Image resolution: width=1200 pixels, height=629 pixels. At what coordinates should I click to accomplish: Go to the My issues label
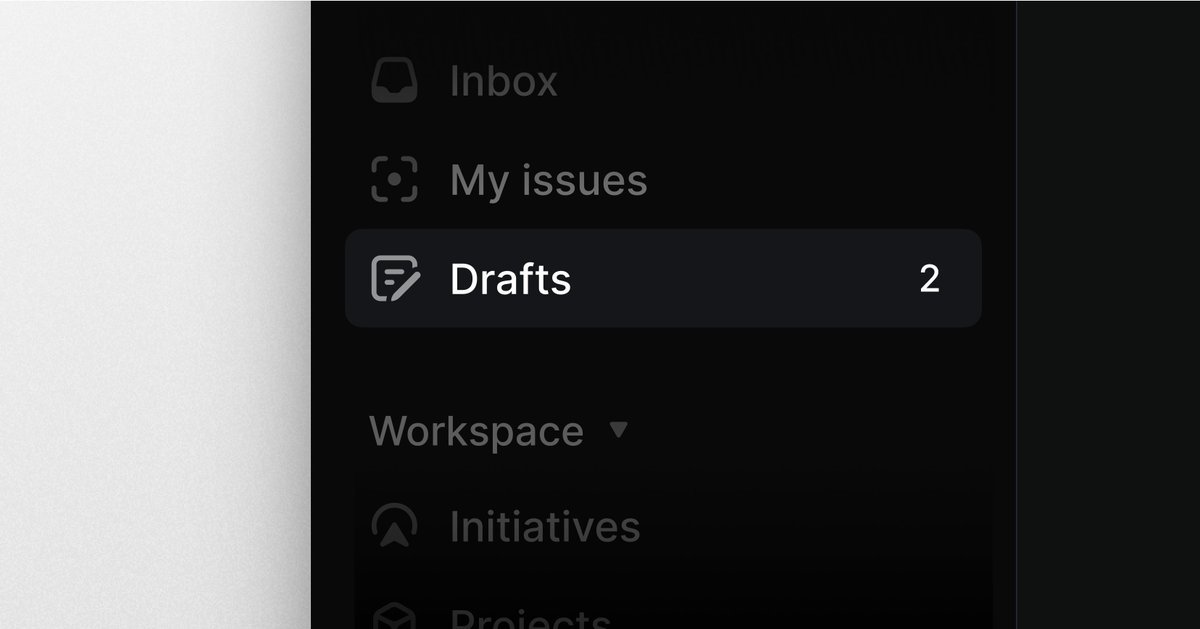pos(548,181)
